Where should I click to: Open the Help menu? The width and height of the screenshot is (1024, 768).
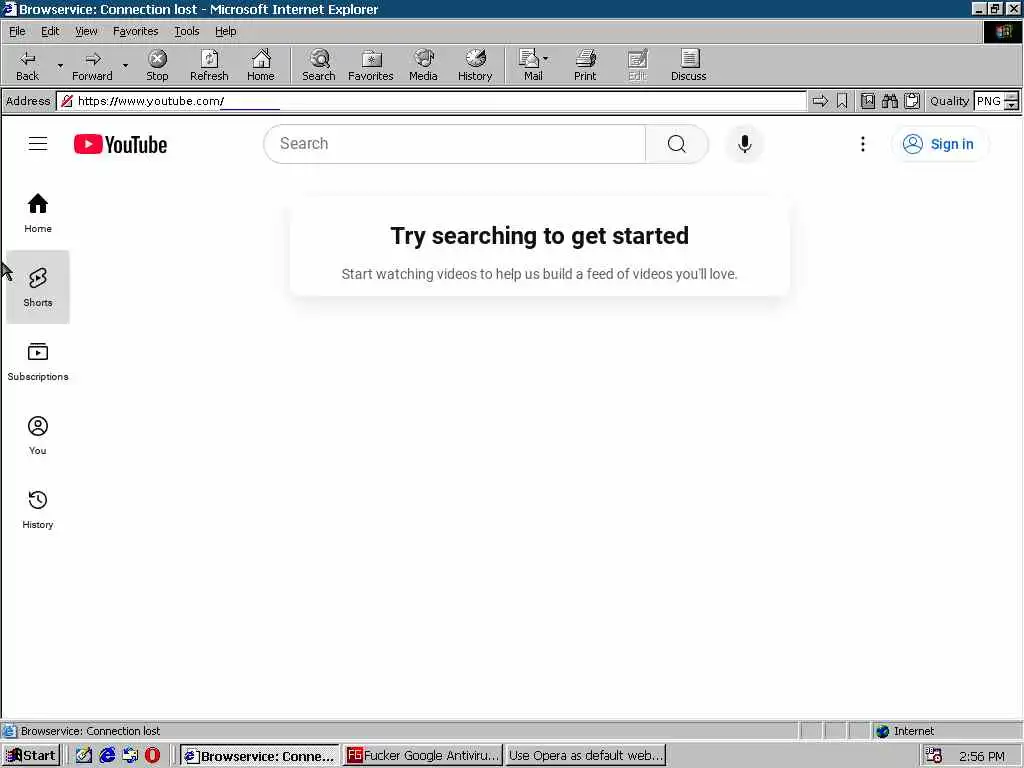[x=225, y=31]
